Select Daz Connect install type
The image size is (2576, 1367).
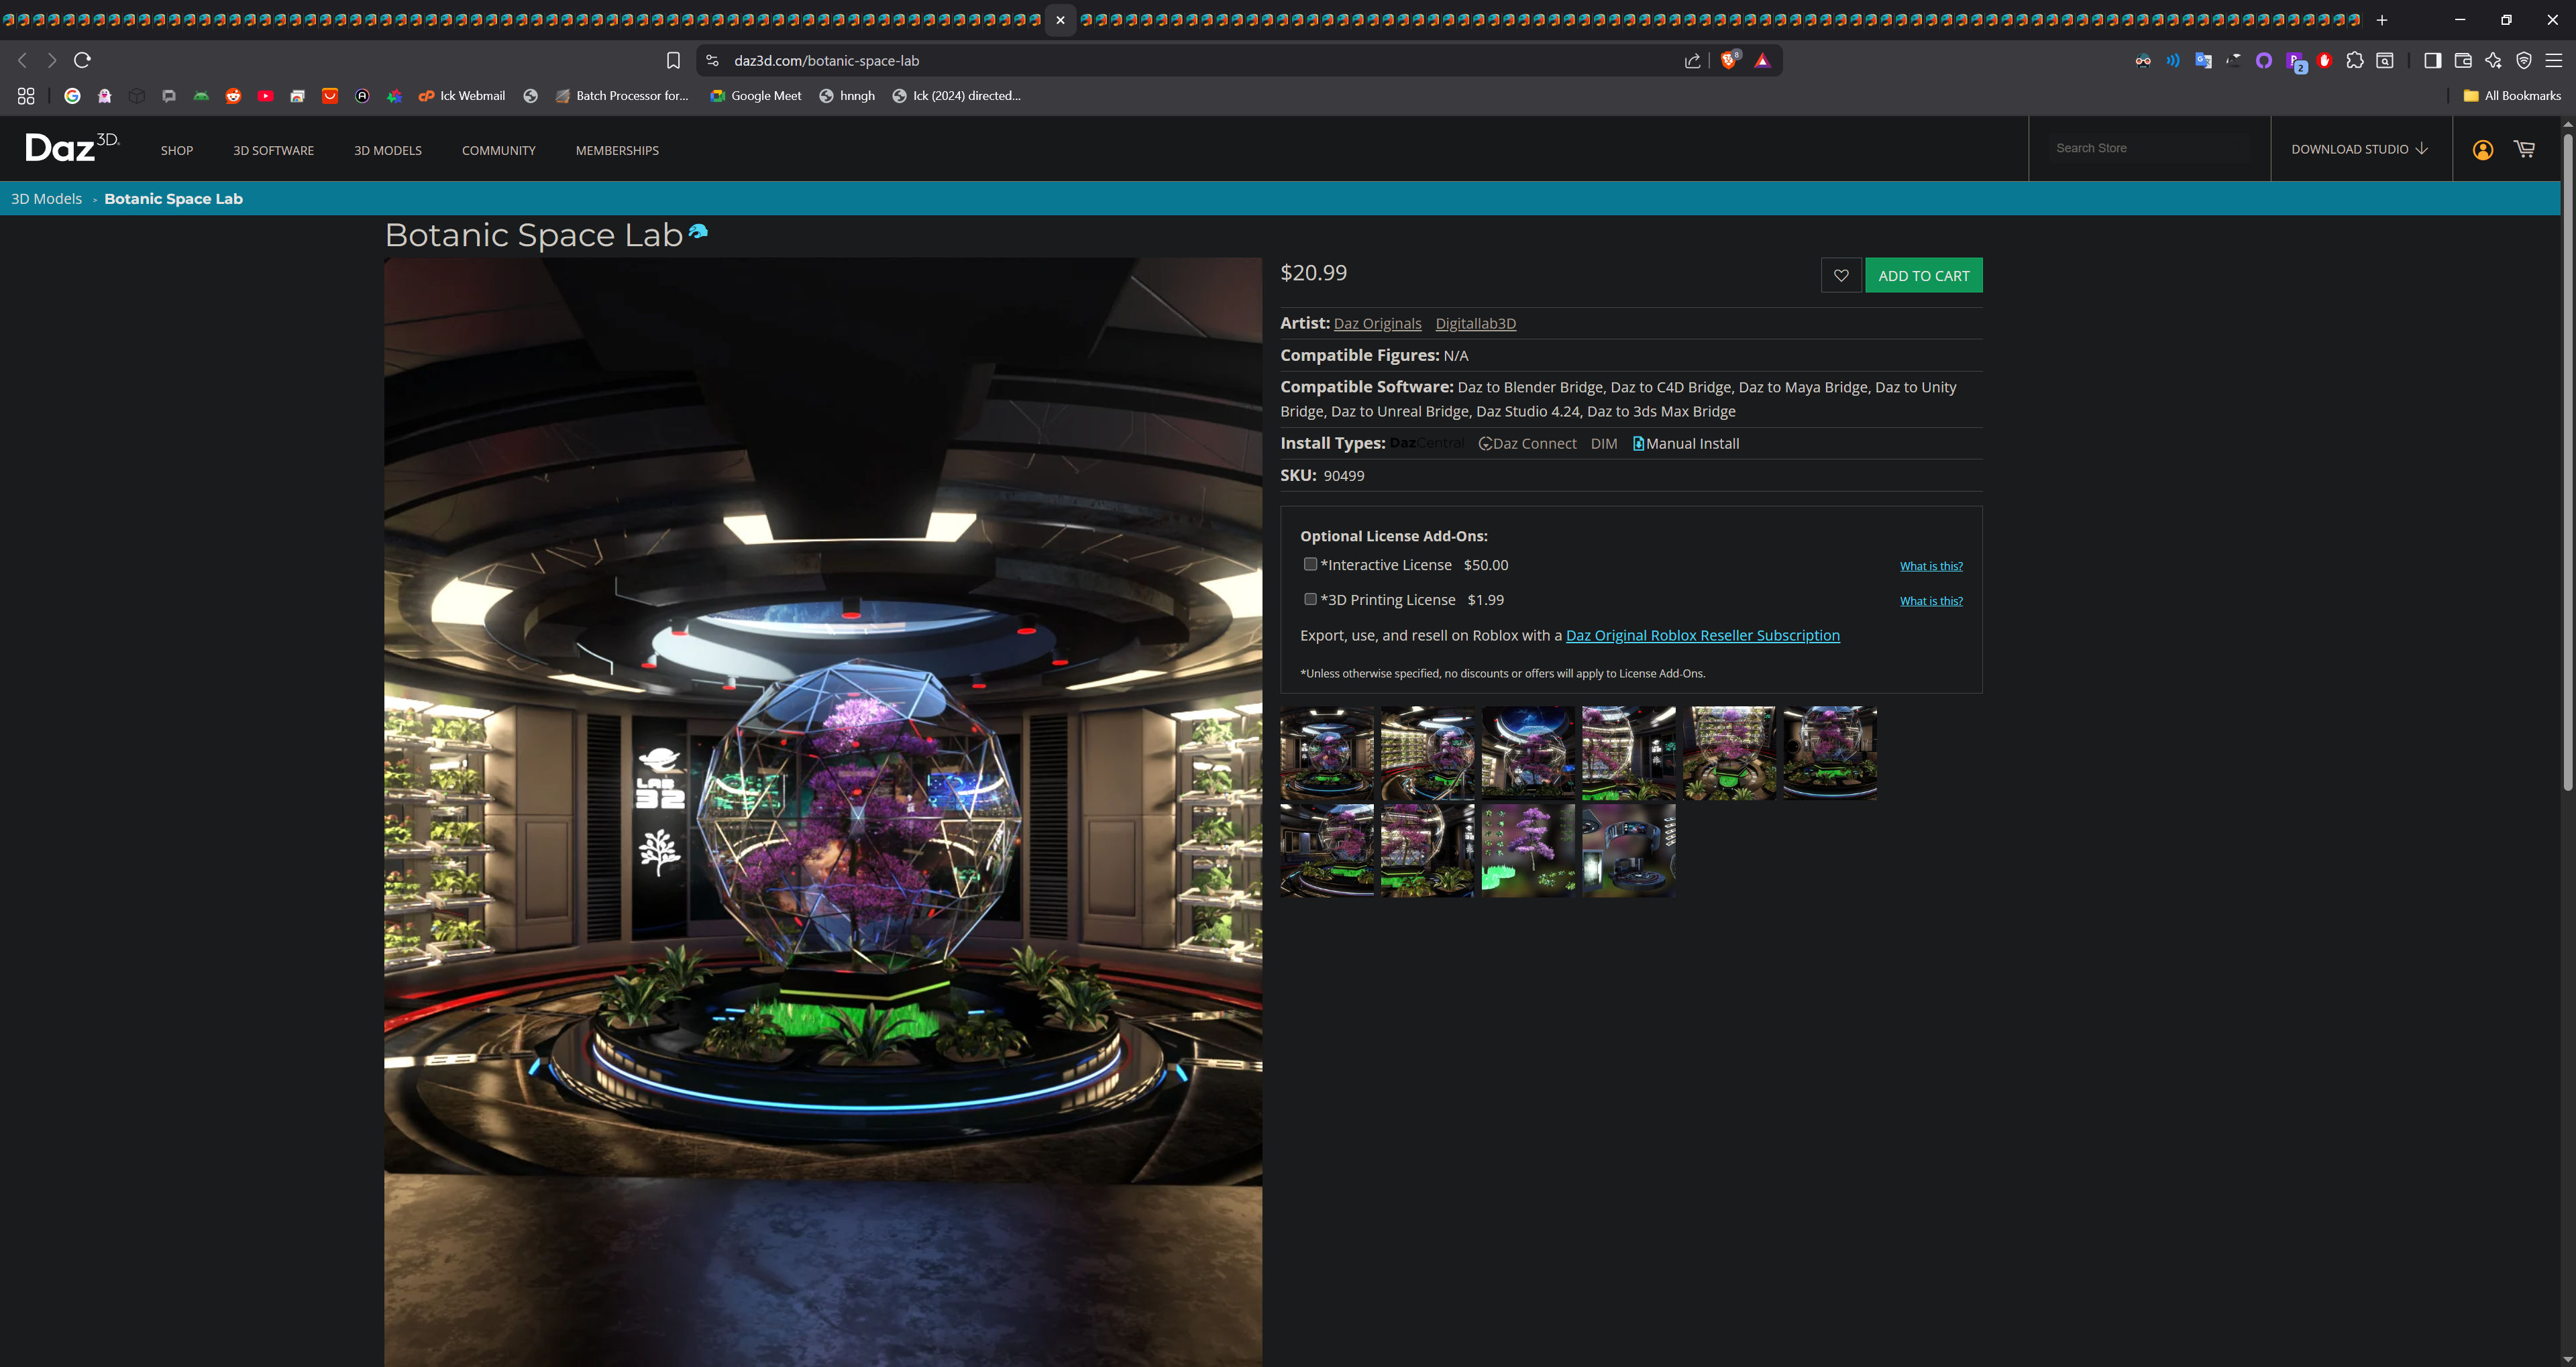point(1527,444)
